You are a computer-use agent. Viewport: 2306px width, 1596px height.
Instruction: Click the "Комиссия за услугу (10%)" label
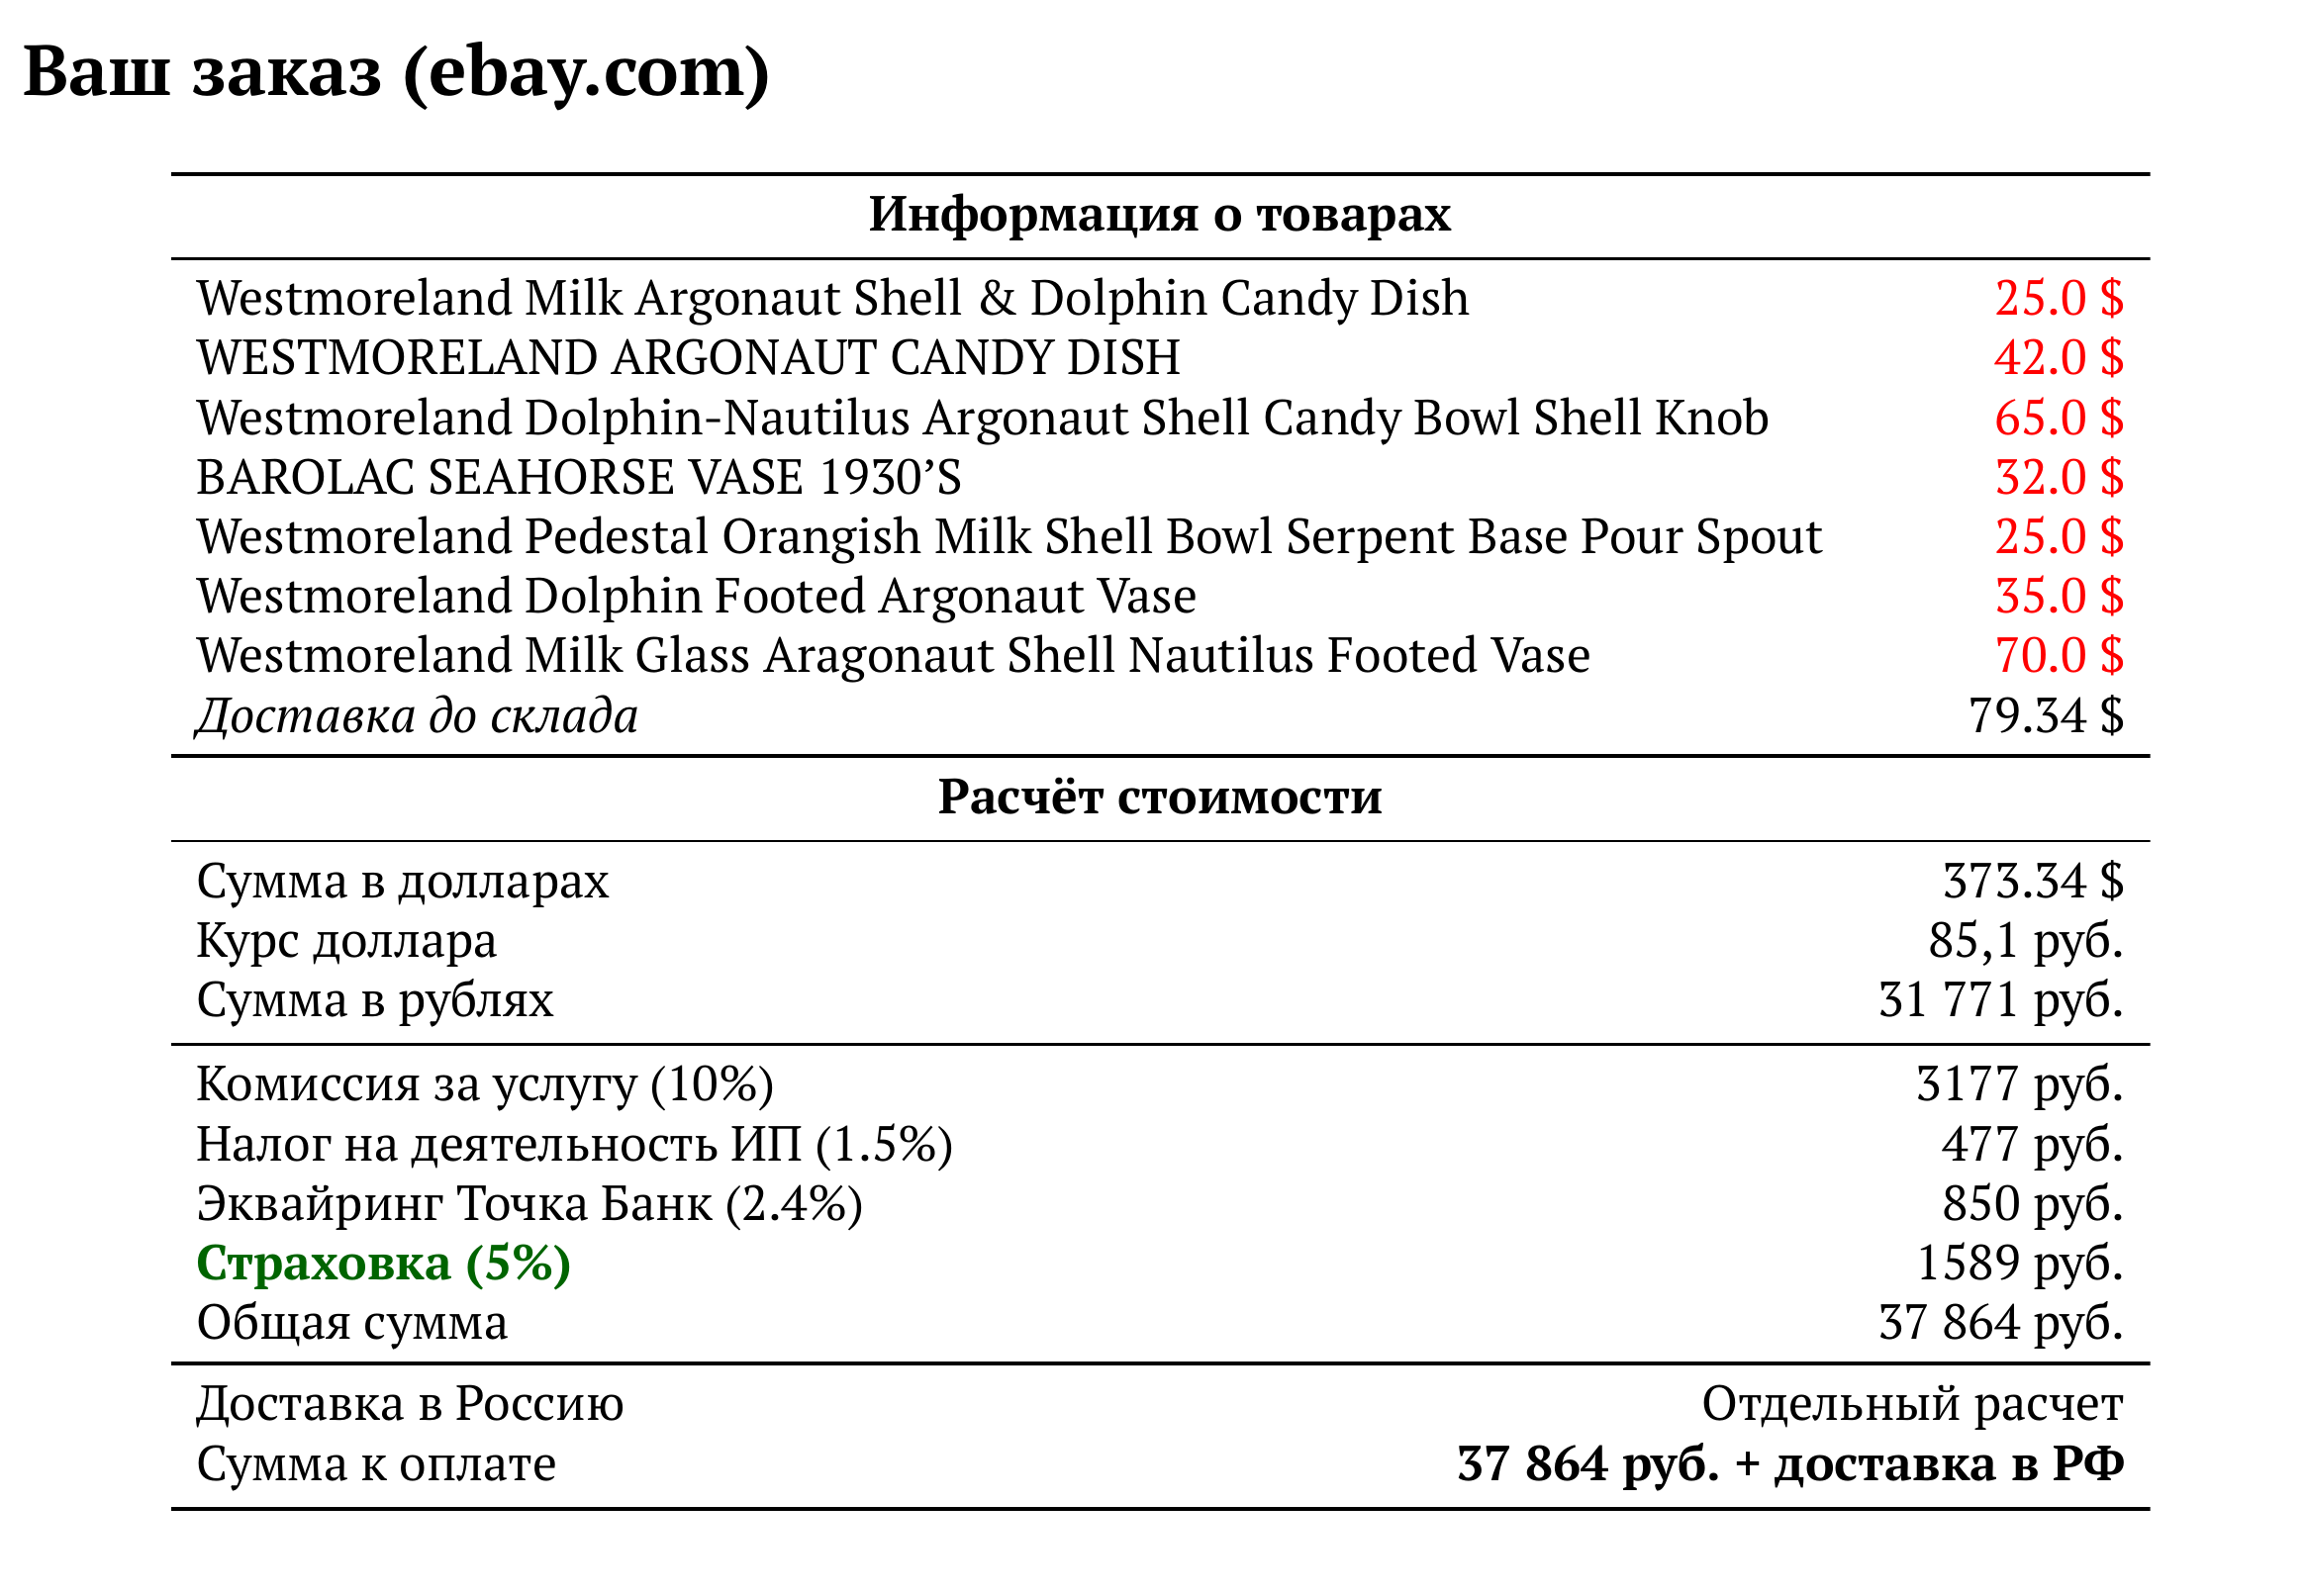click(485, 1084)
